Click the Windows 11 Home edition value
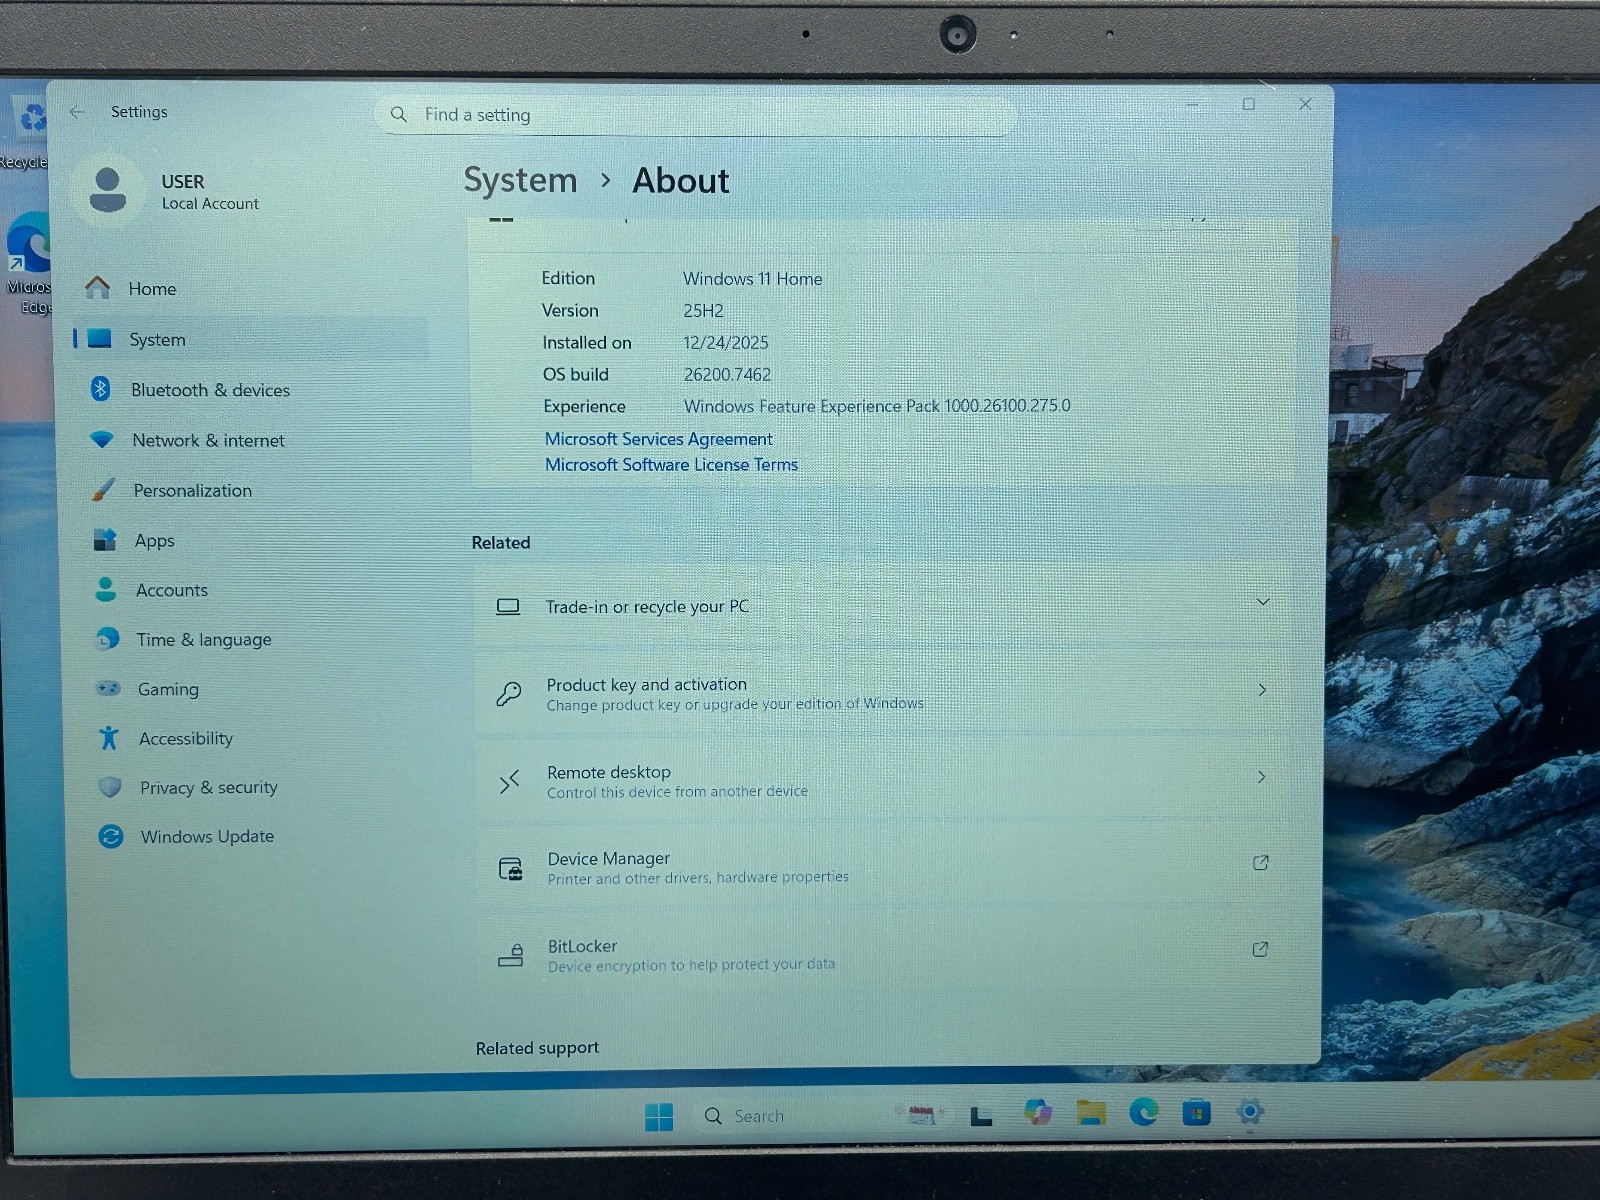Image resolution: width=1600 pixels, height=1200 pixels. coord(752,279)
